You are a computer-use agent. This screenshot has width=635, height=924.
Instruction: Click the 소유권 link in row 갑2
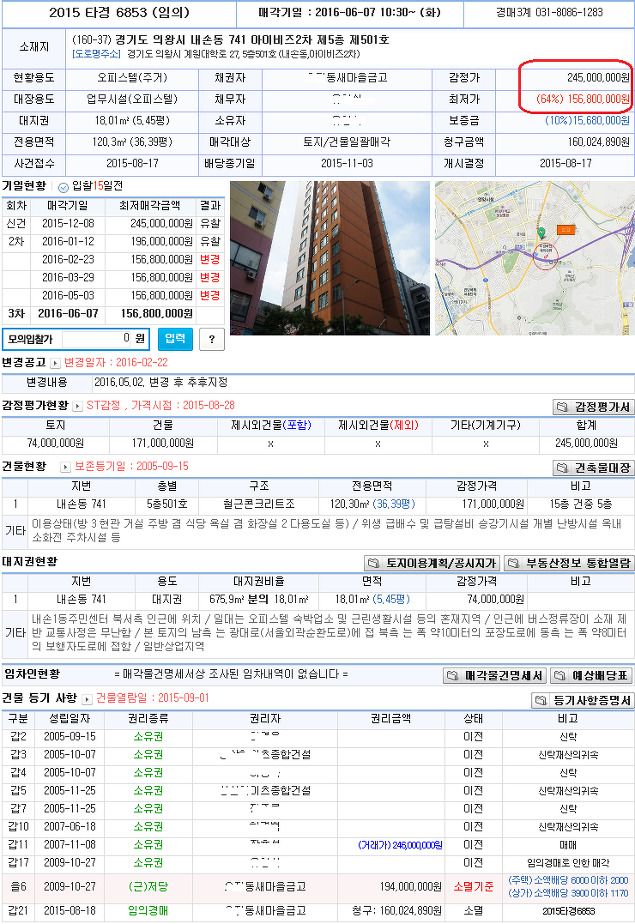click(148, 737)
